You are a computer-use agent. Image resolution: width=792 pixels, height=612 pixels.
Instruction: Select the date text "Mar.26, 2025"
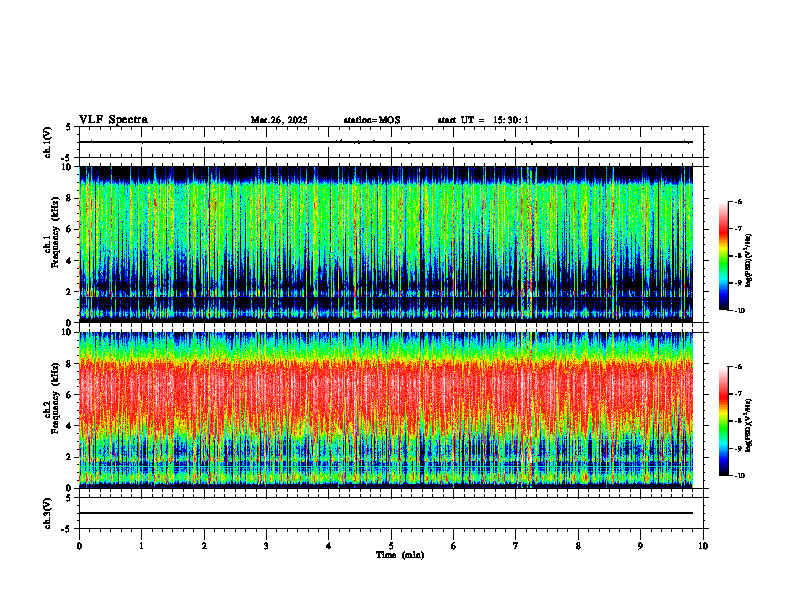coord(279,120)
